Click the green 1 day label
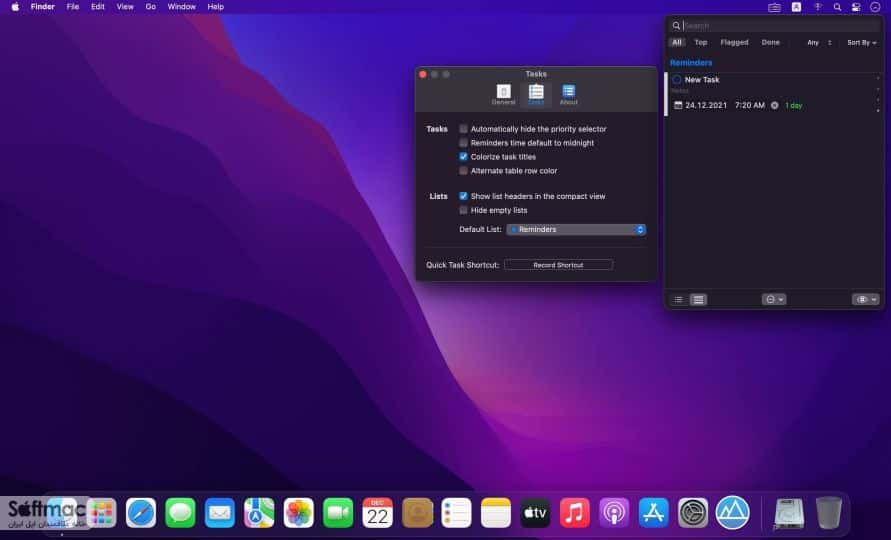This screenshot has width=891, height=540. [x=793, y=106]
